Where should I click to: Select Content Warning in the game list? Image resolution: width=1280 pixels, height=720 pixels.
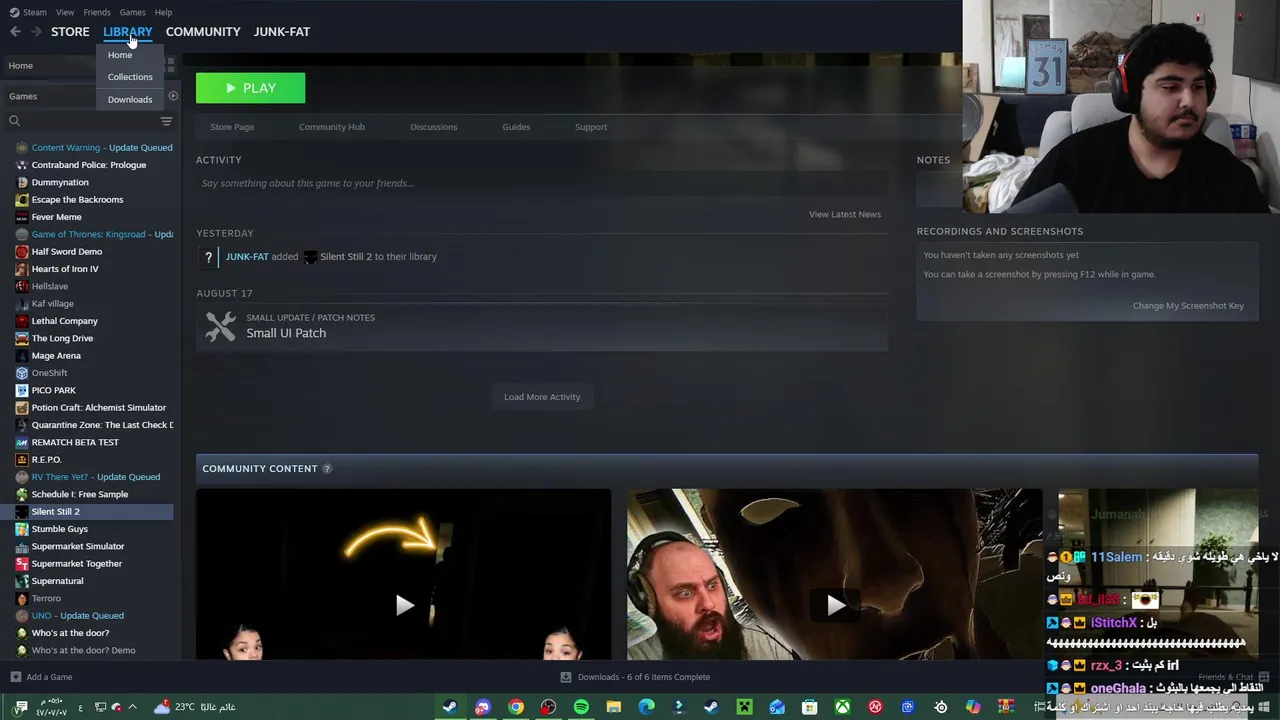(94, 148)
